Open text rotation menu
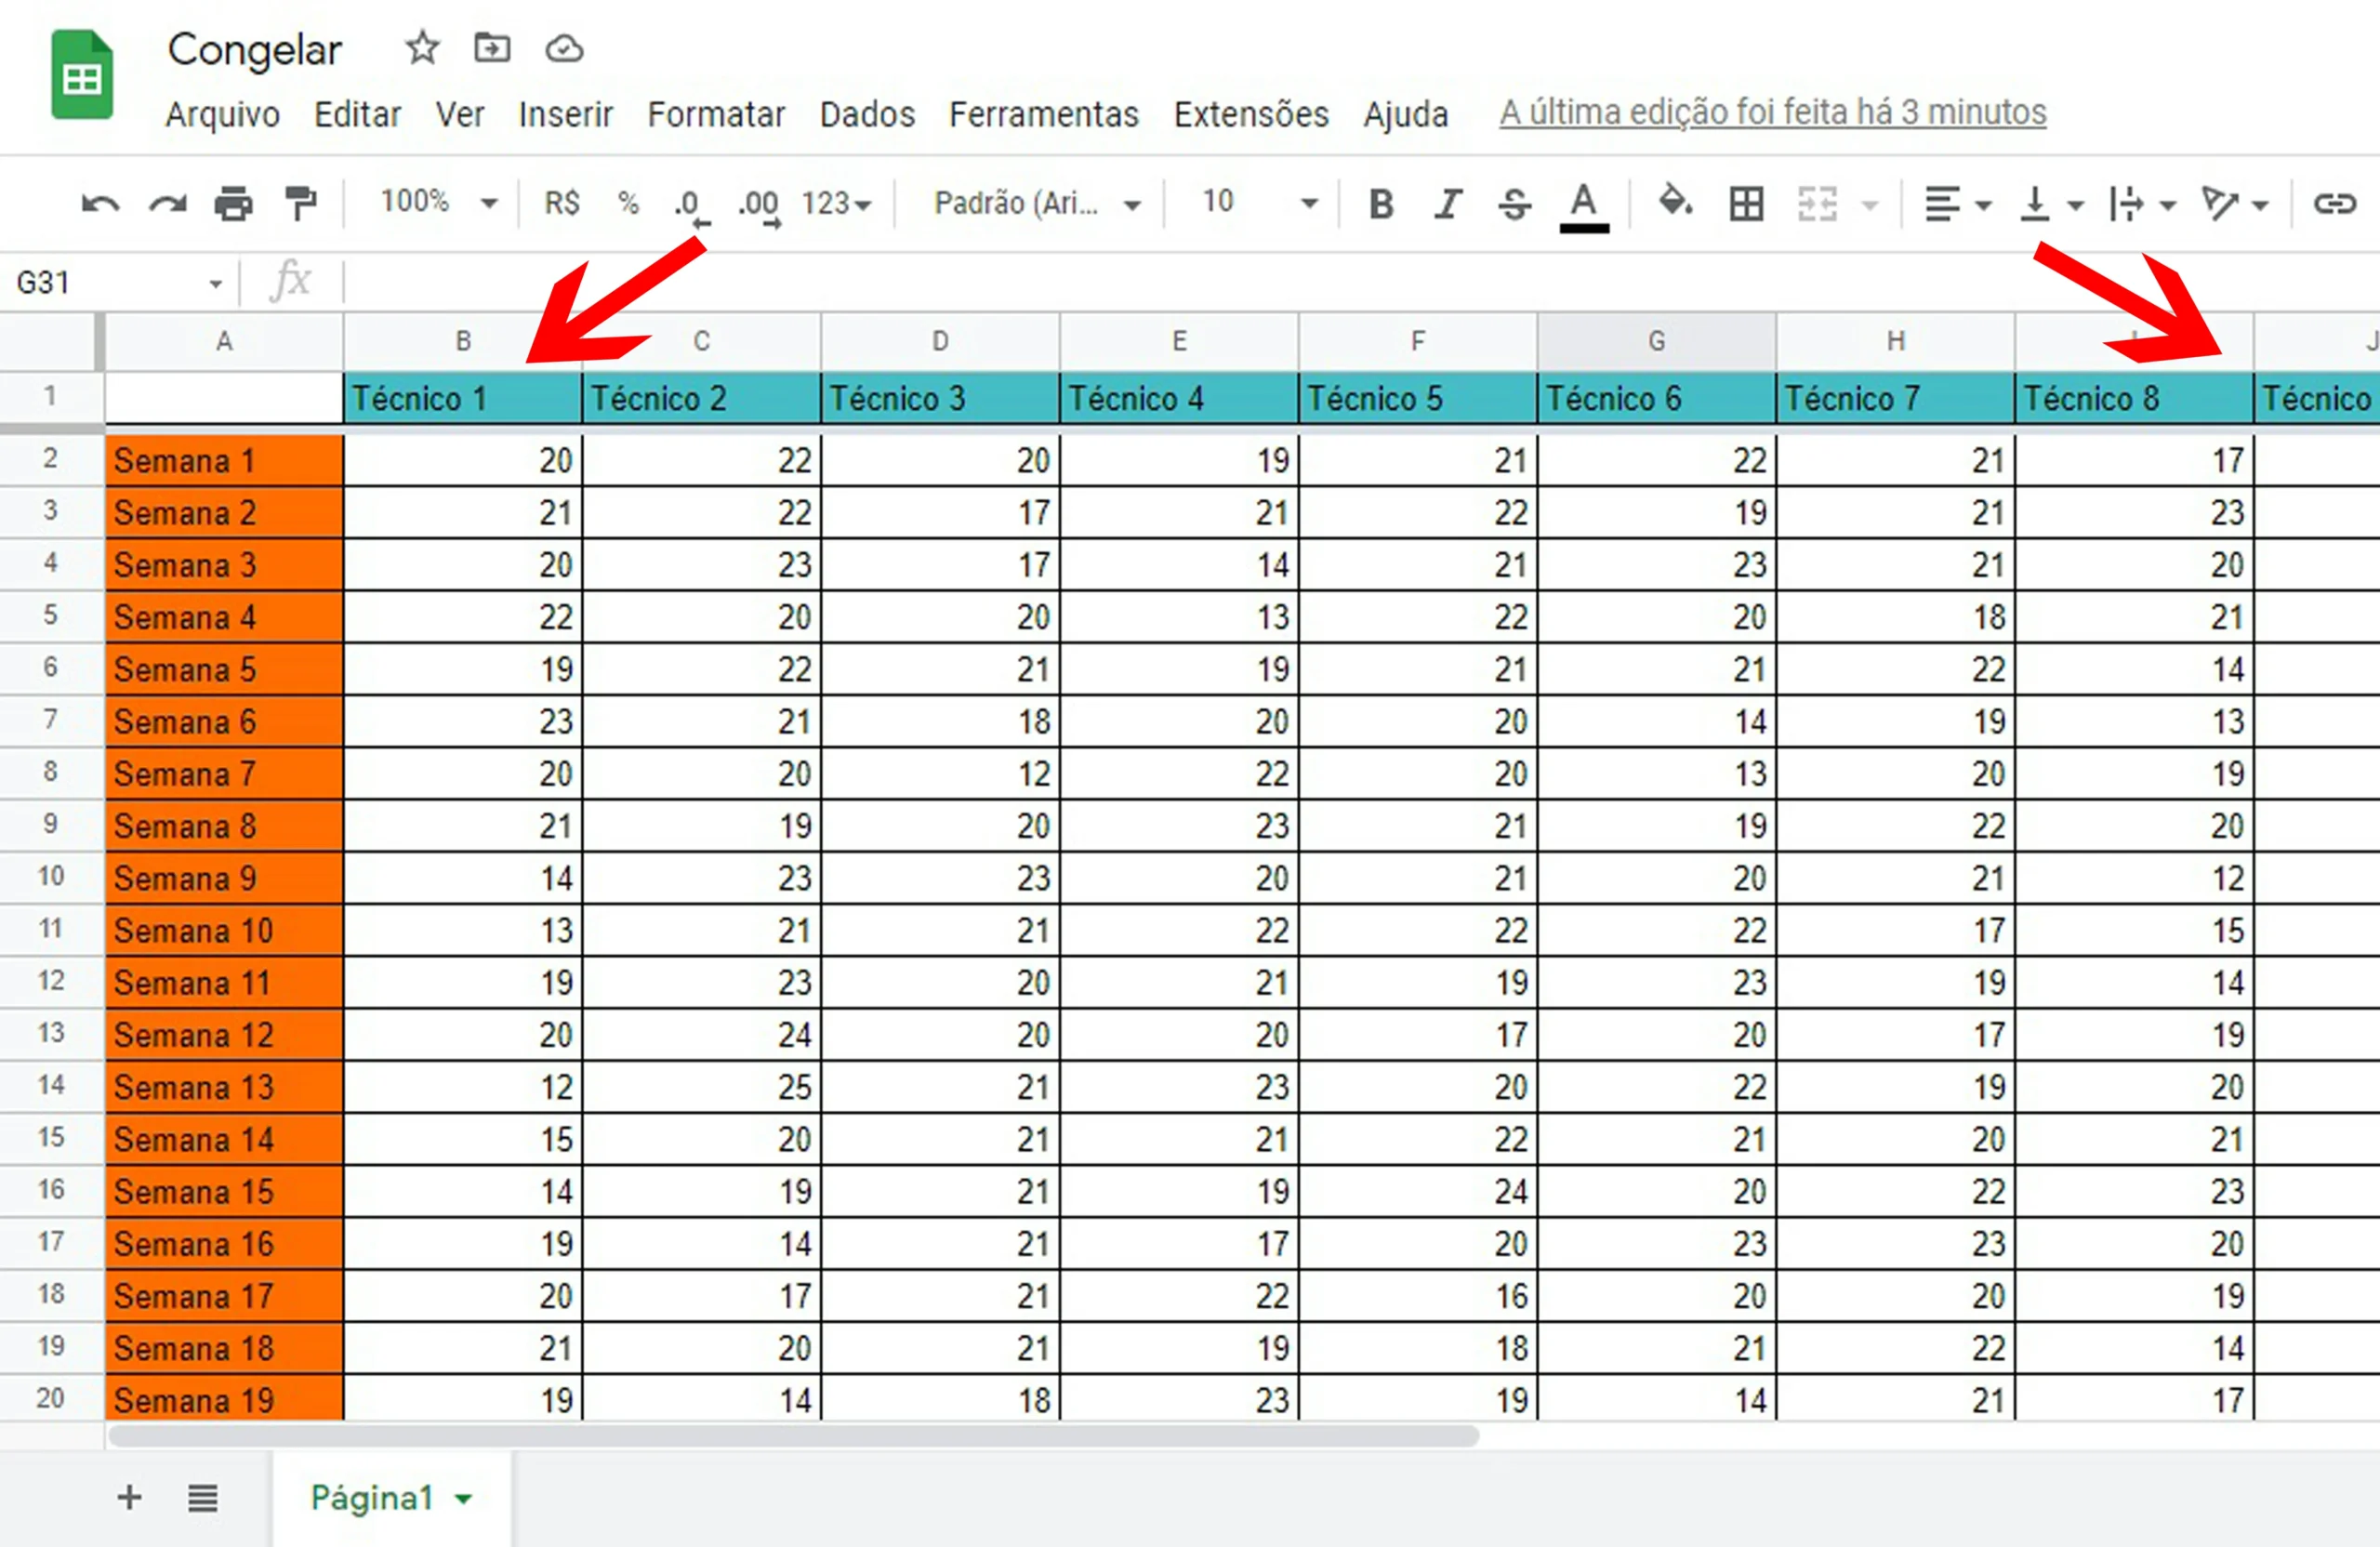Screen dimensions: 2380x1547 [2234, 204]
